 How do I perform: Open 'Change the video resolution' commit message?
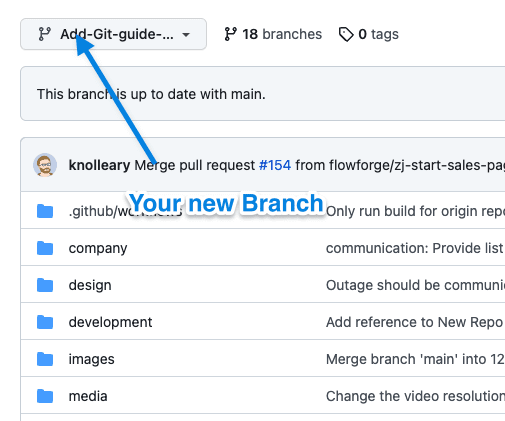[x=415, y=396]
